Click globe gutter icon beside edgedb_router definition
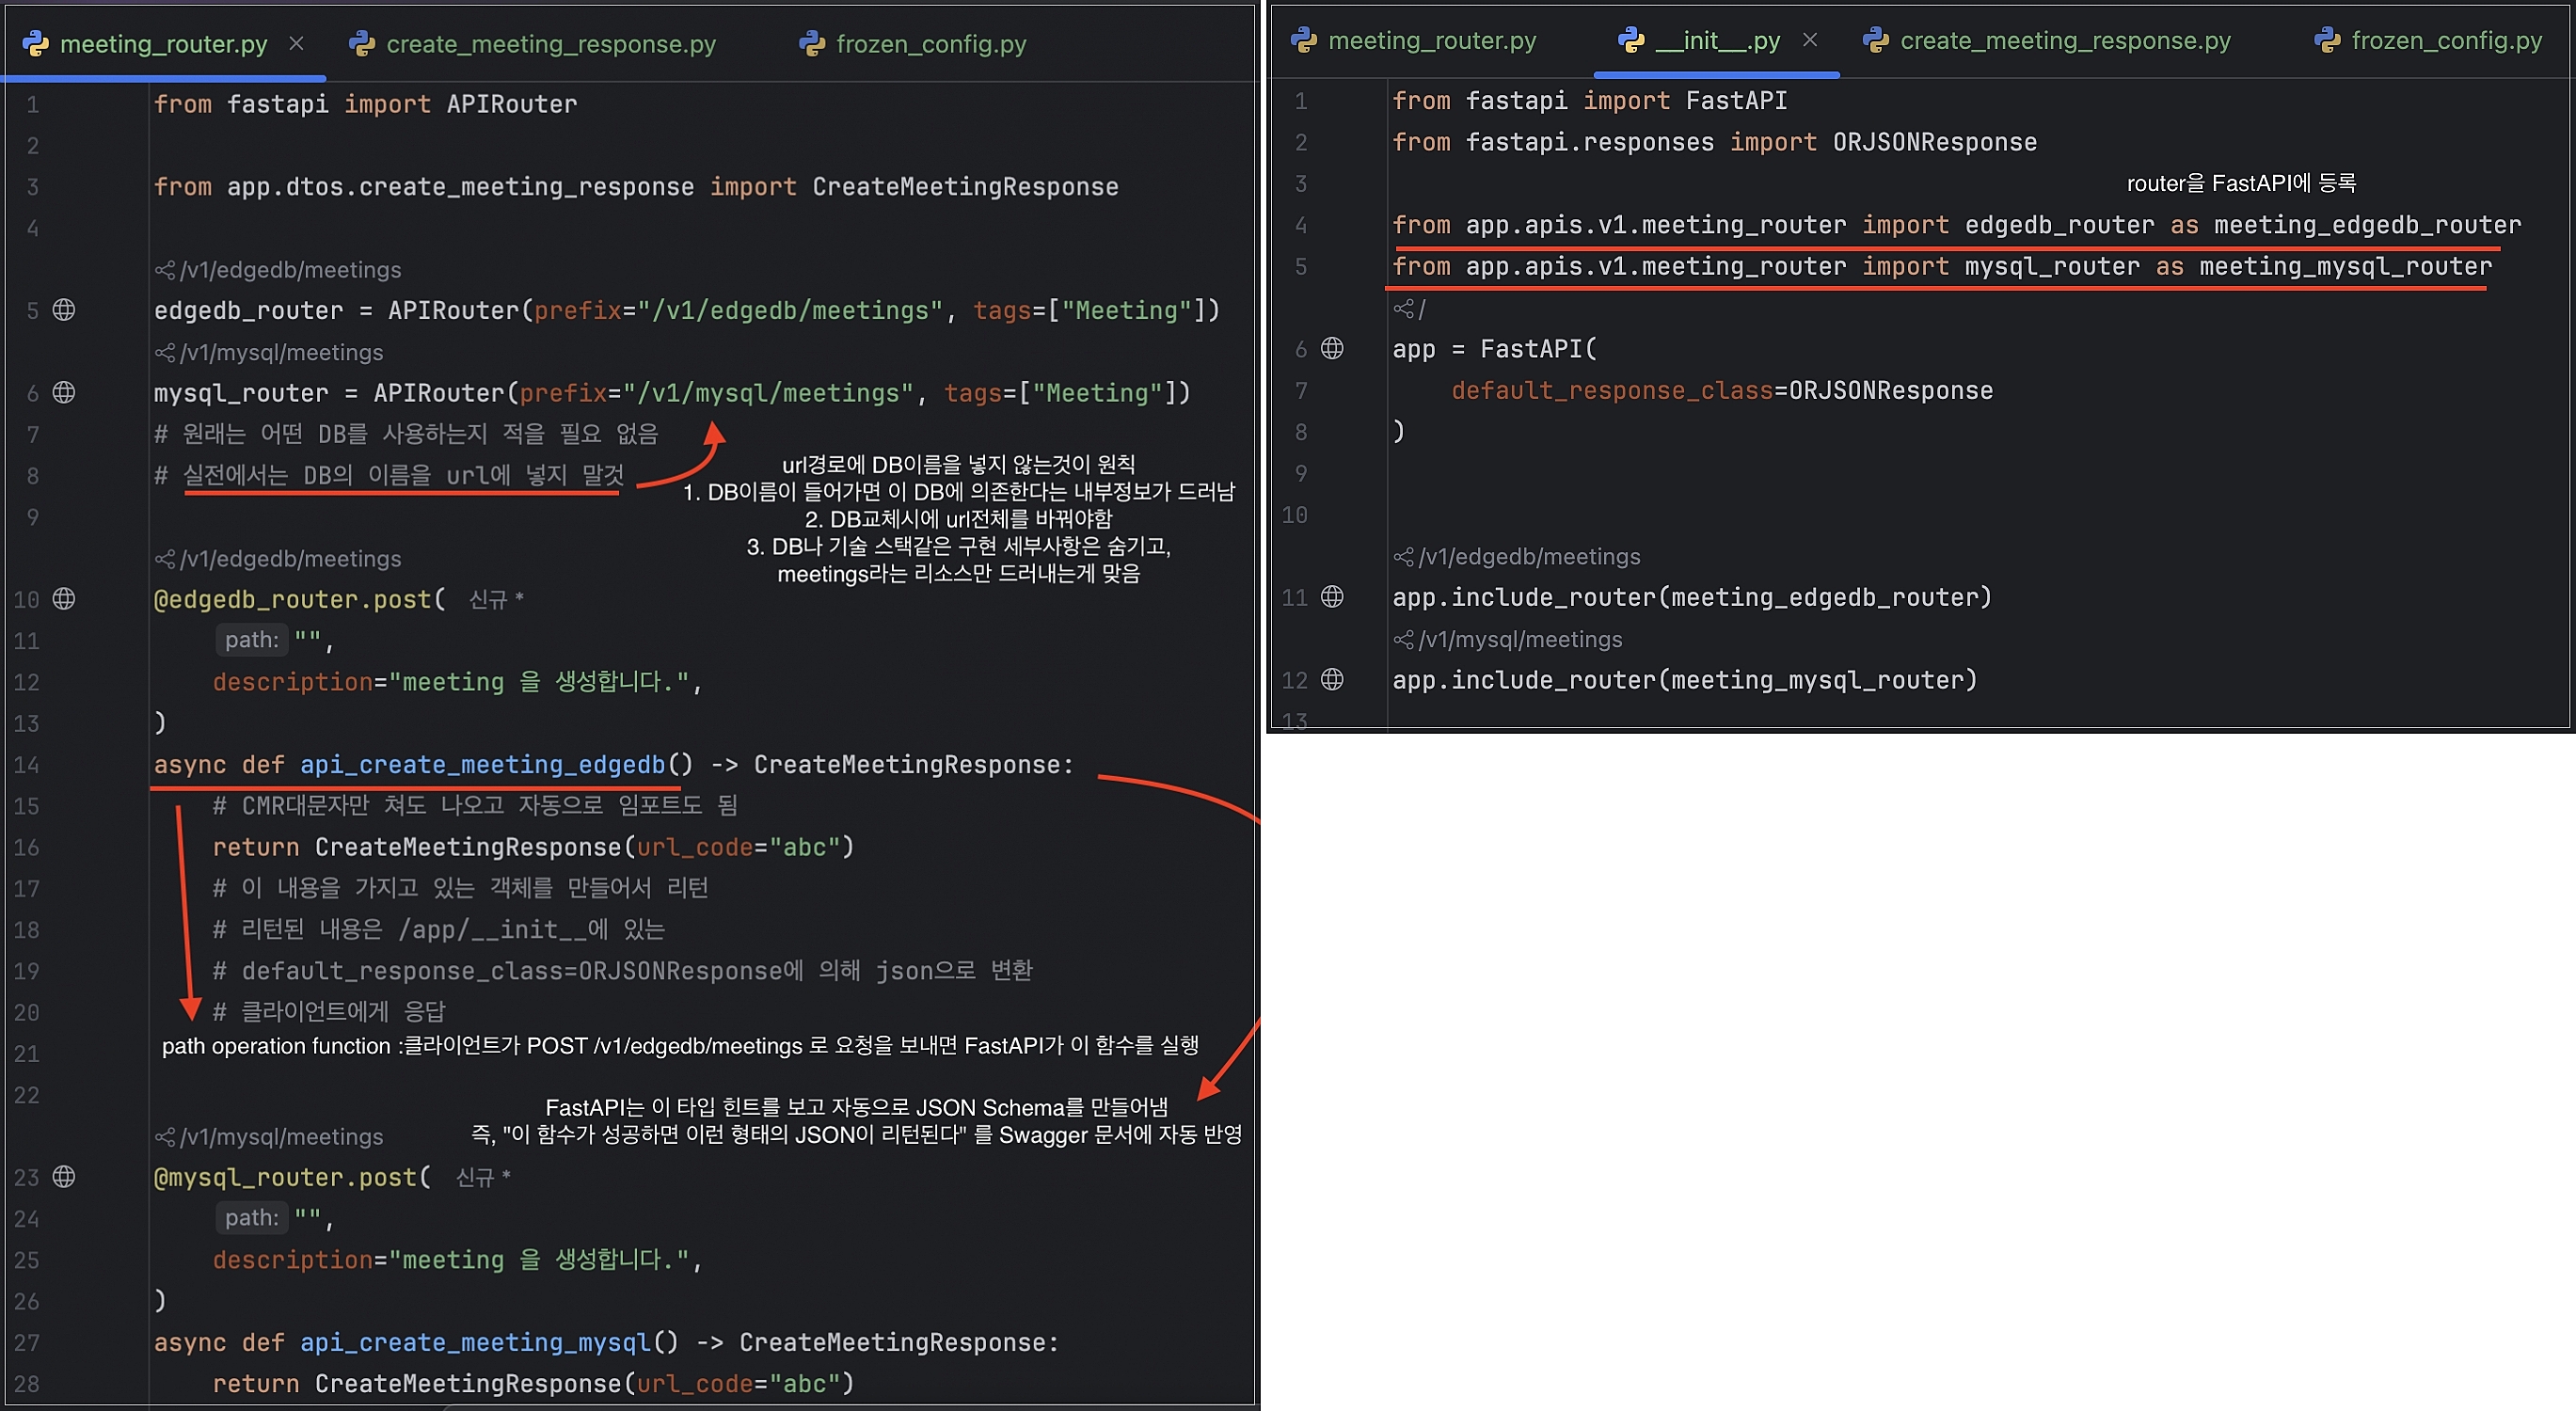This screenshot has width=2576, height=1411. (64, 310)
